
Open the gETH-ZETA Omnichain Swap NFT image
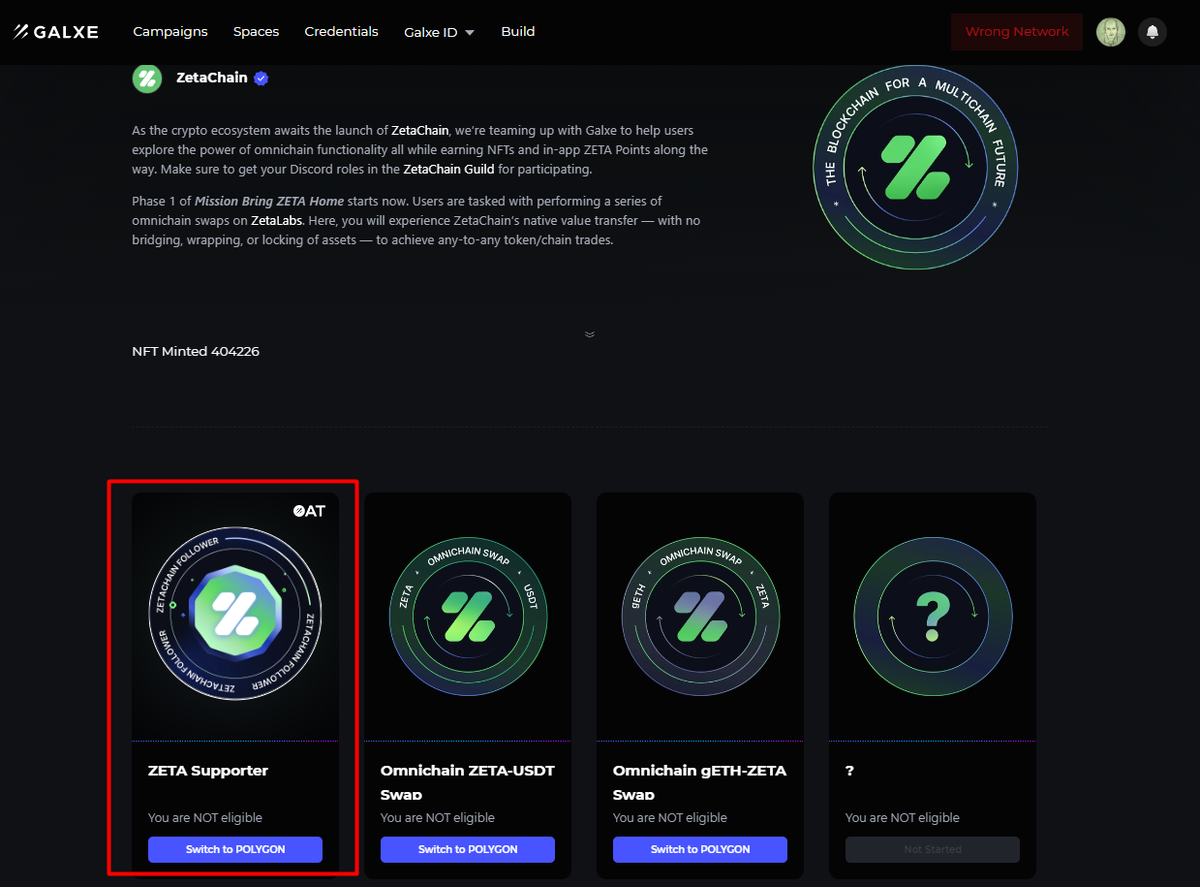click(700, 616)
